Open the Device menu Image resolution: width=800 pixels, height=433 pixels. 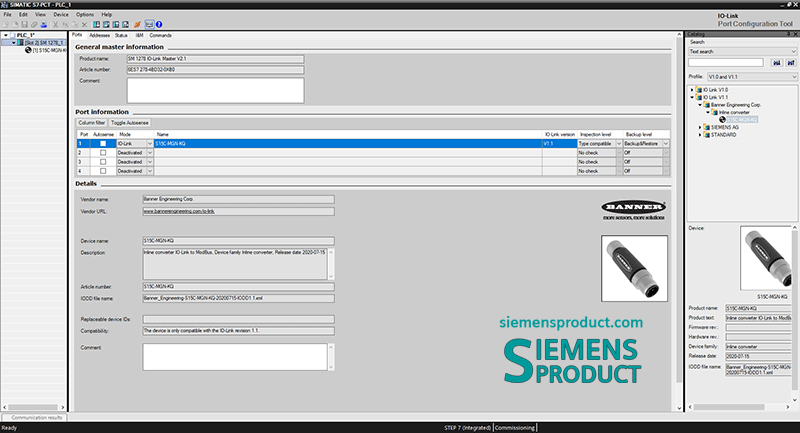pyautogui.click(x=61, y=15)
